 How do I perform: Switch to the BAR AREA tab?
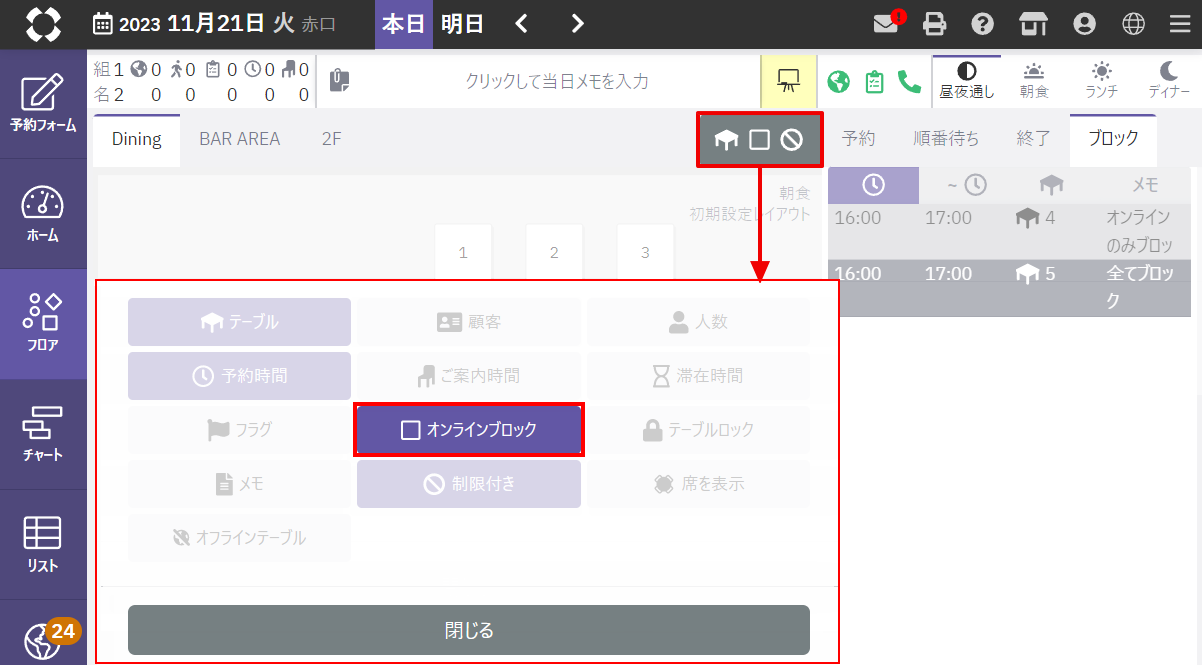[239, 139]
